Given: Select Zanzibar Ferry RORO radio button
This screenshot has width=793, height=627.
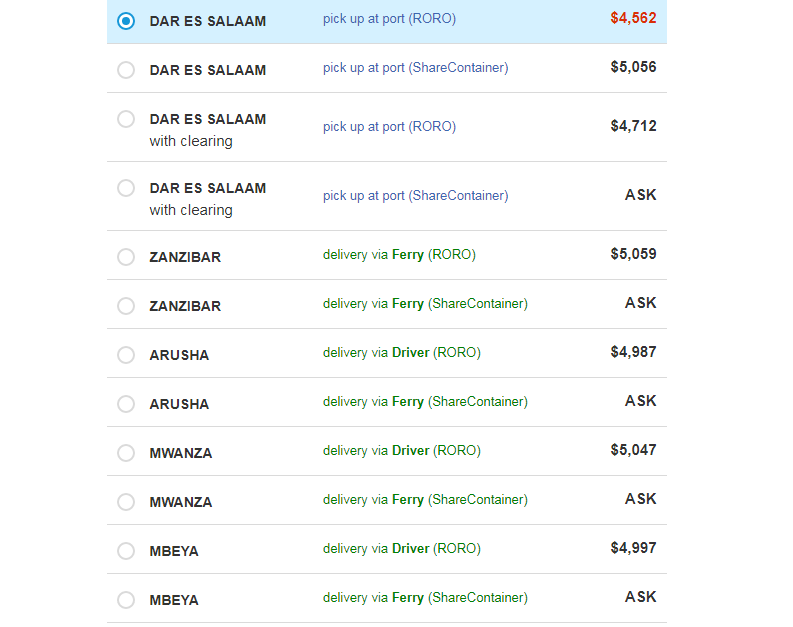Looking at the screenshot, I should (x=126, y=257).
